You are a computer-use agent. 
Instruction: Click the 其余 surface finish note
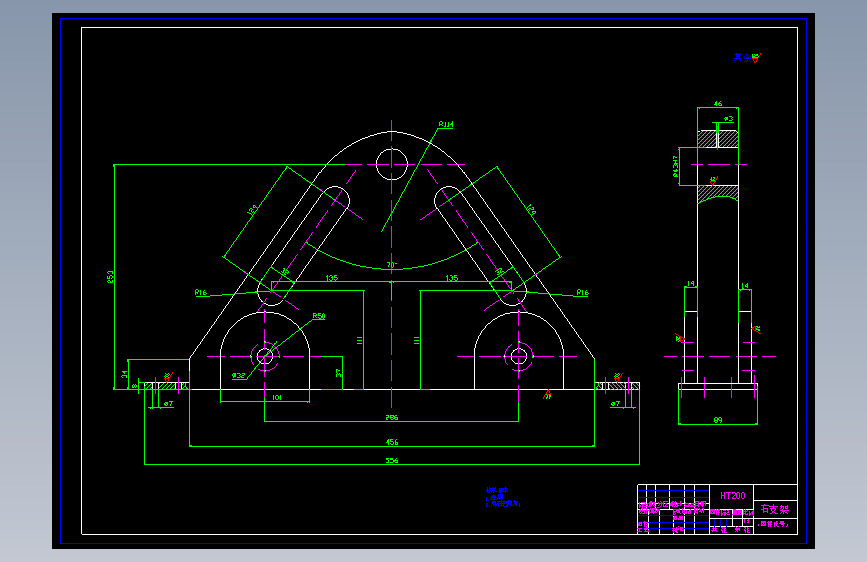tap(743, 58)
